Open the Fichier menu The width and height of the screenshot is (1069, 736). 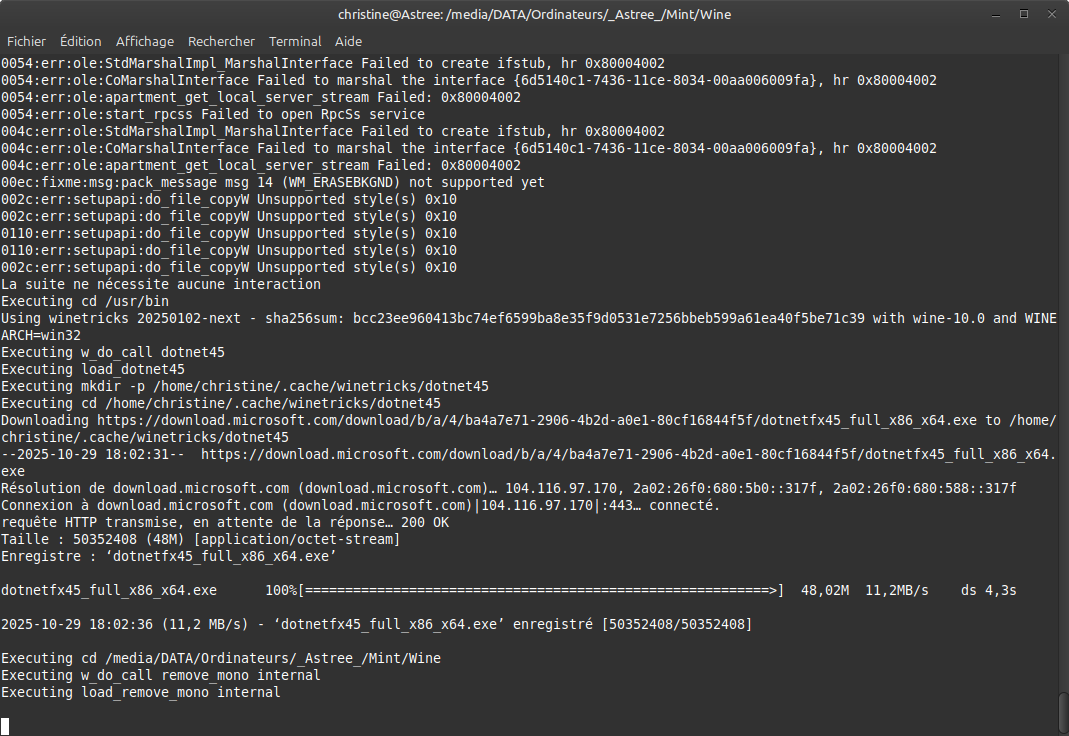tap(26, 41)
